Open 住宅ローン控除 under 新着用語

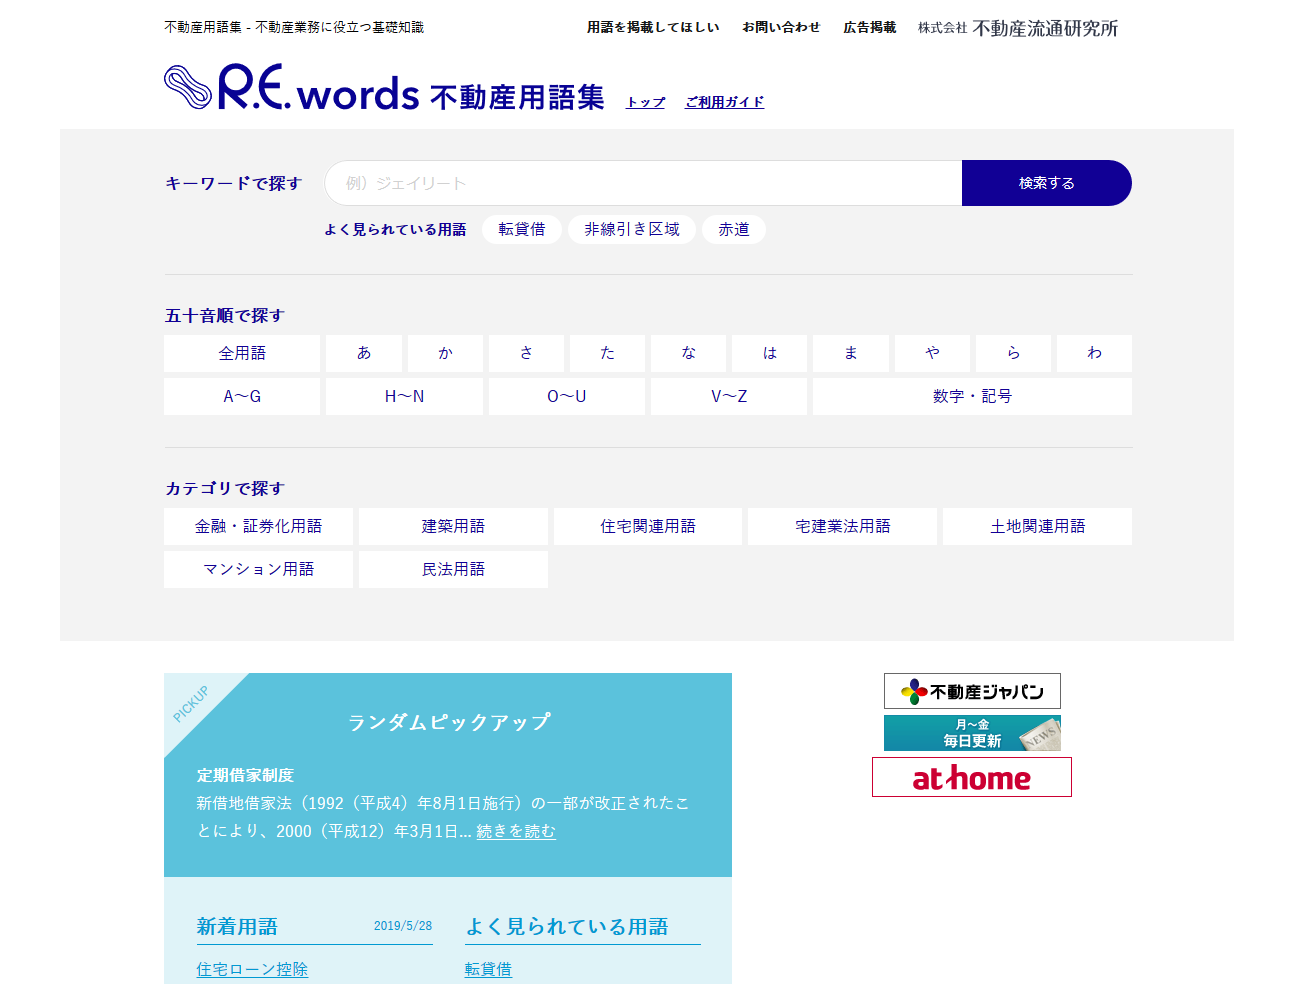tap(252, 969)
